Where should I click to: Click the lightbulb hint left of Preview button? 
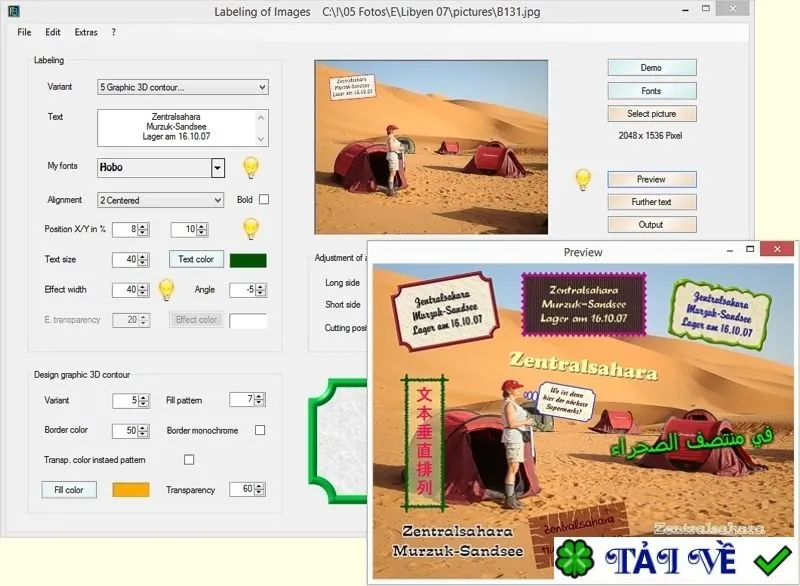point(583,180)
